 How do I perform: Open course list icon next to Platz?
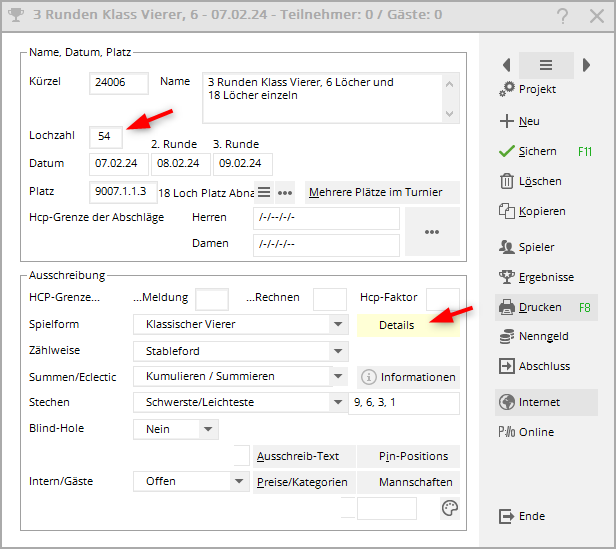point(264,192)
